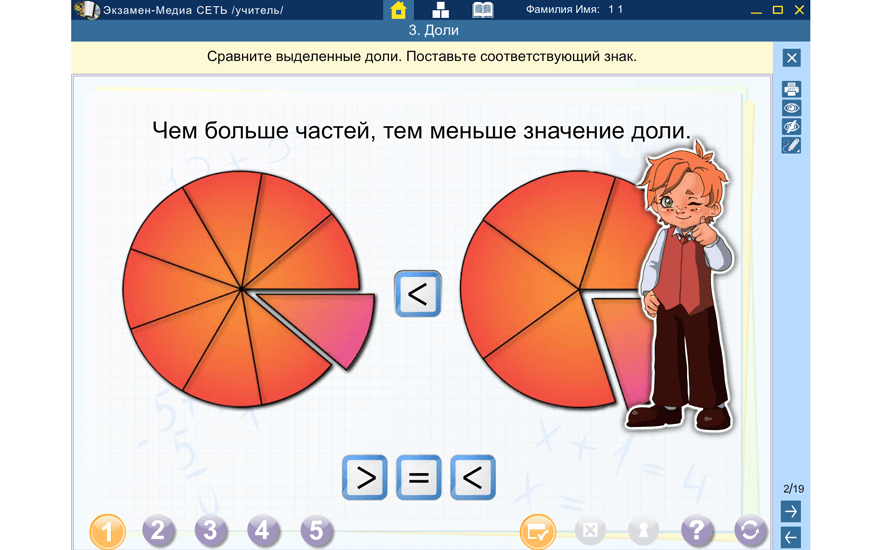Click the grey keyhole hint button
Image resolution: width=880 pixels, height=550 pixels.
(x=643, y=531)
